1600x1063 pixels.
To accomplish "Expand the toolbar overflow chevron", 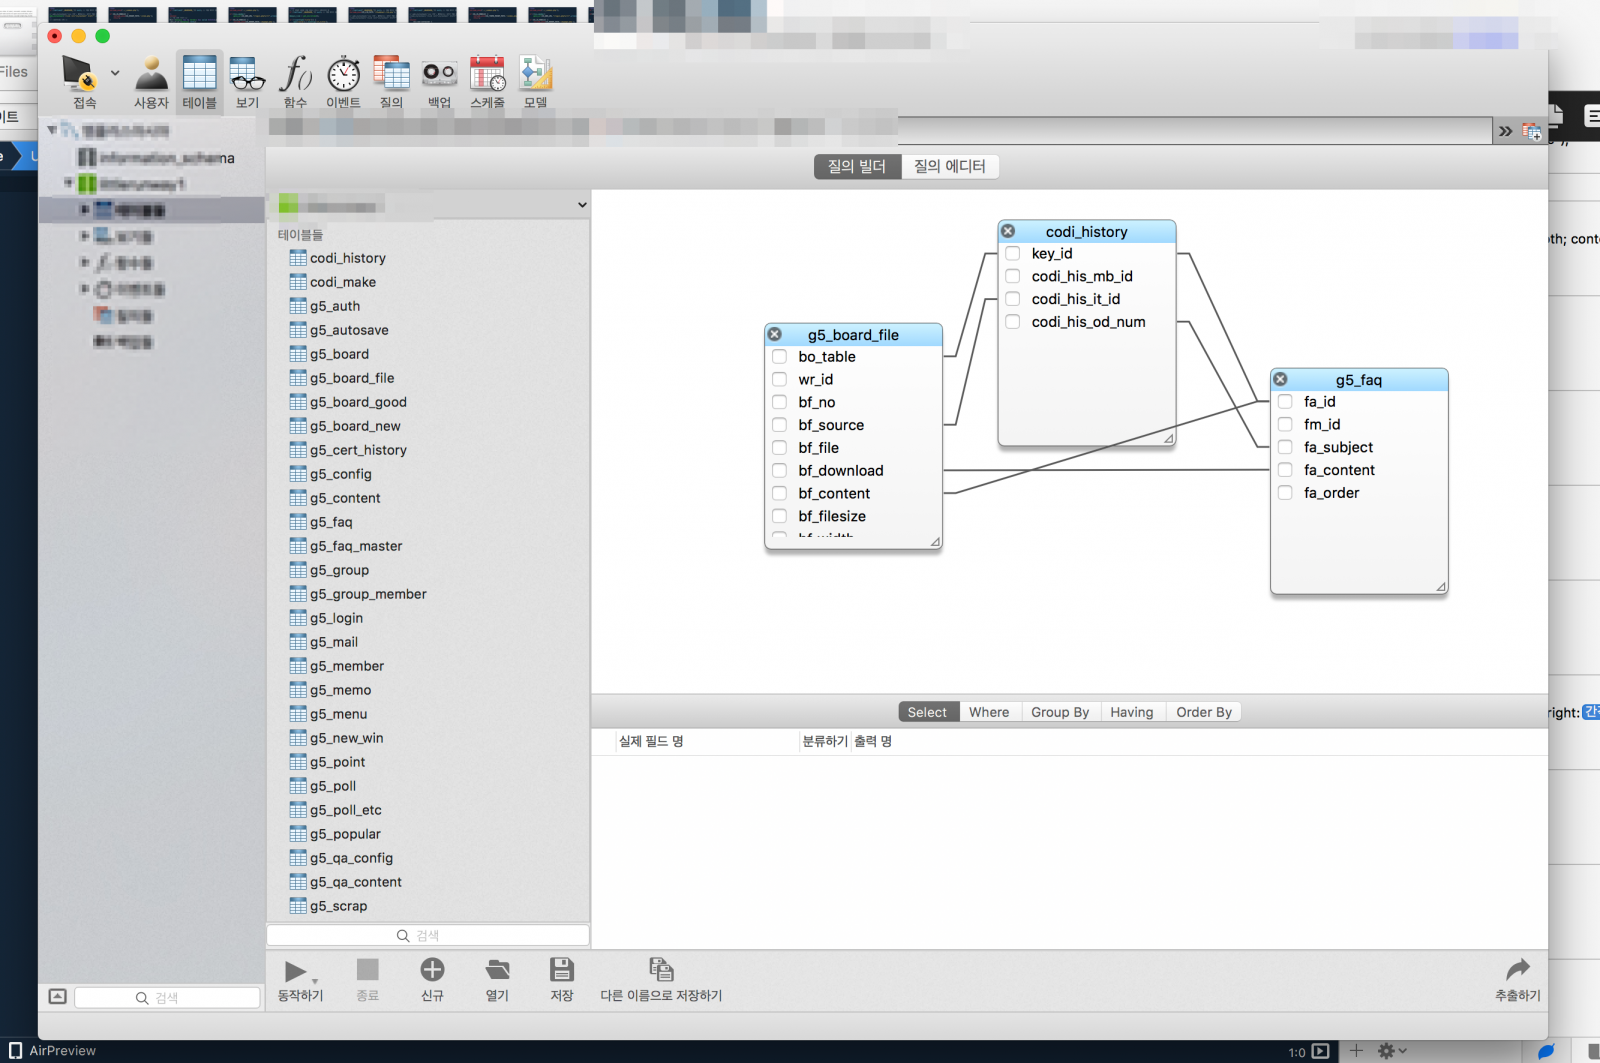I will 1505,131.
